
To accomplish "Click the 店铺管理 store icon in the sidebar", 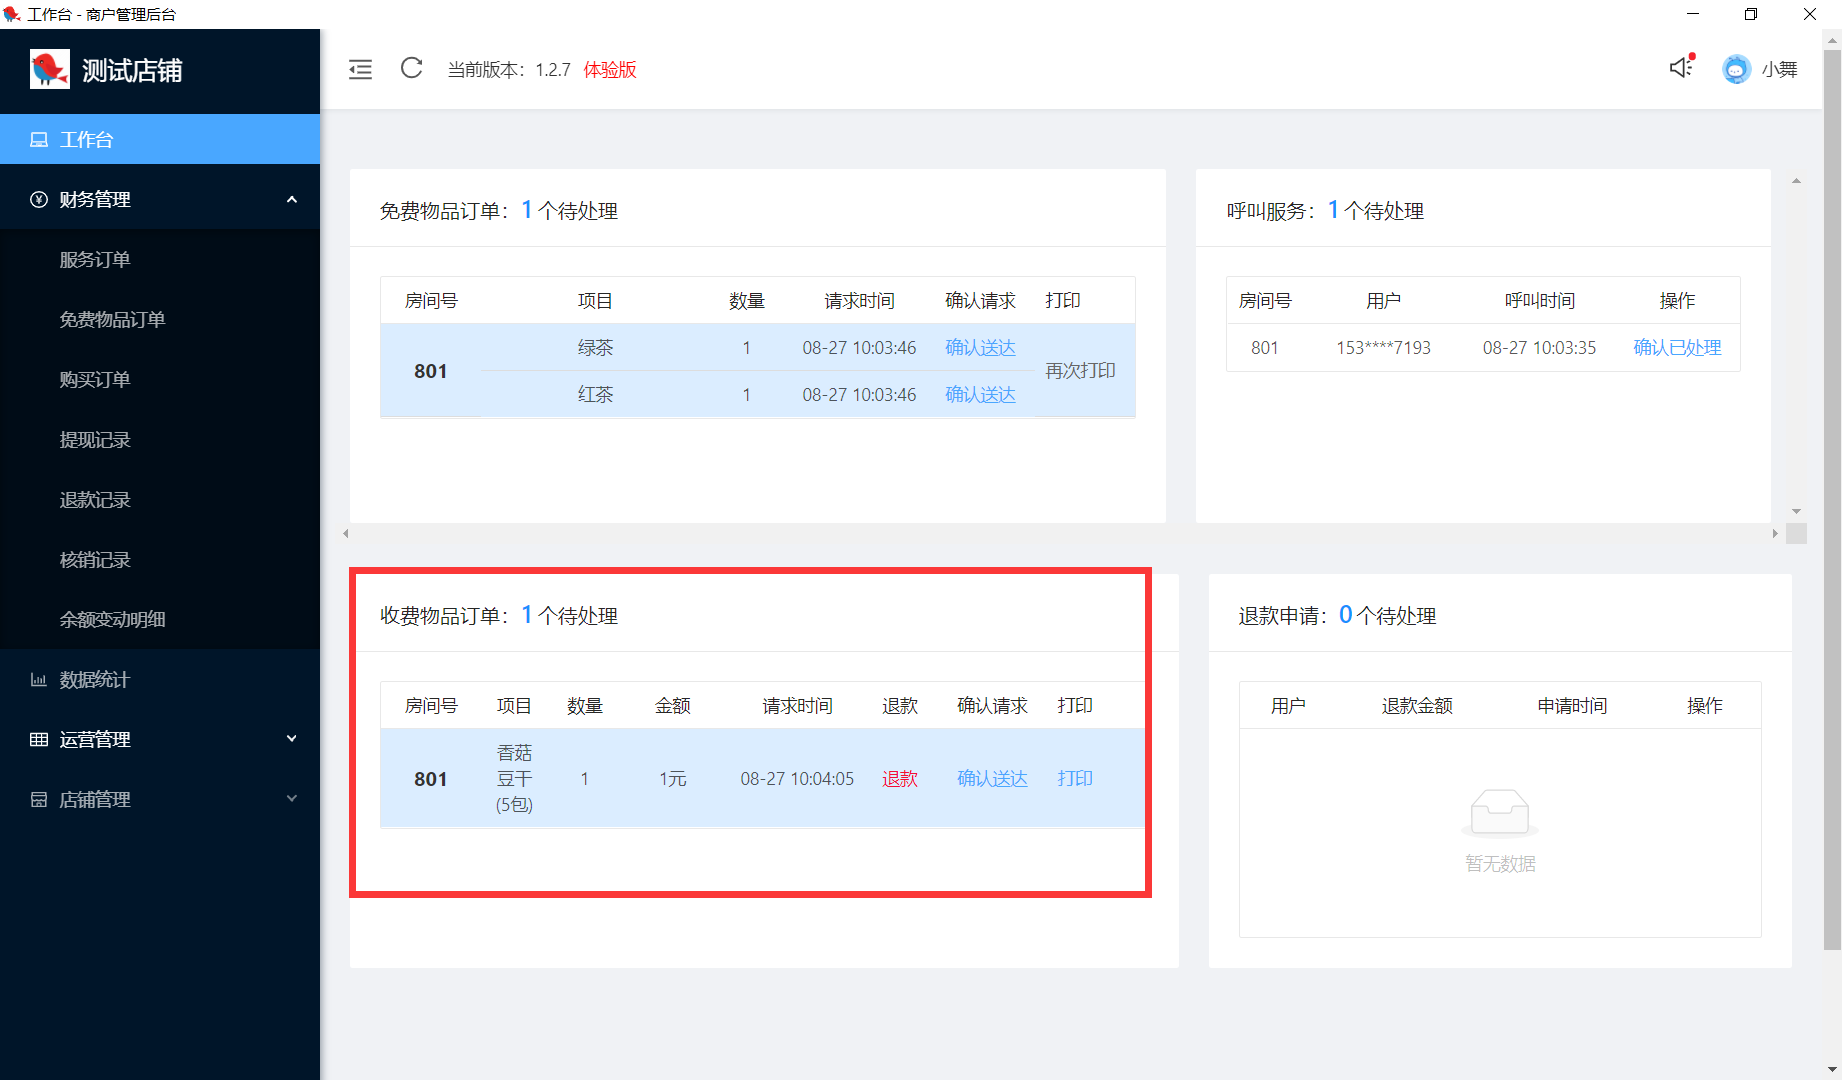I will pos(39,800).
